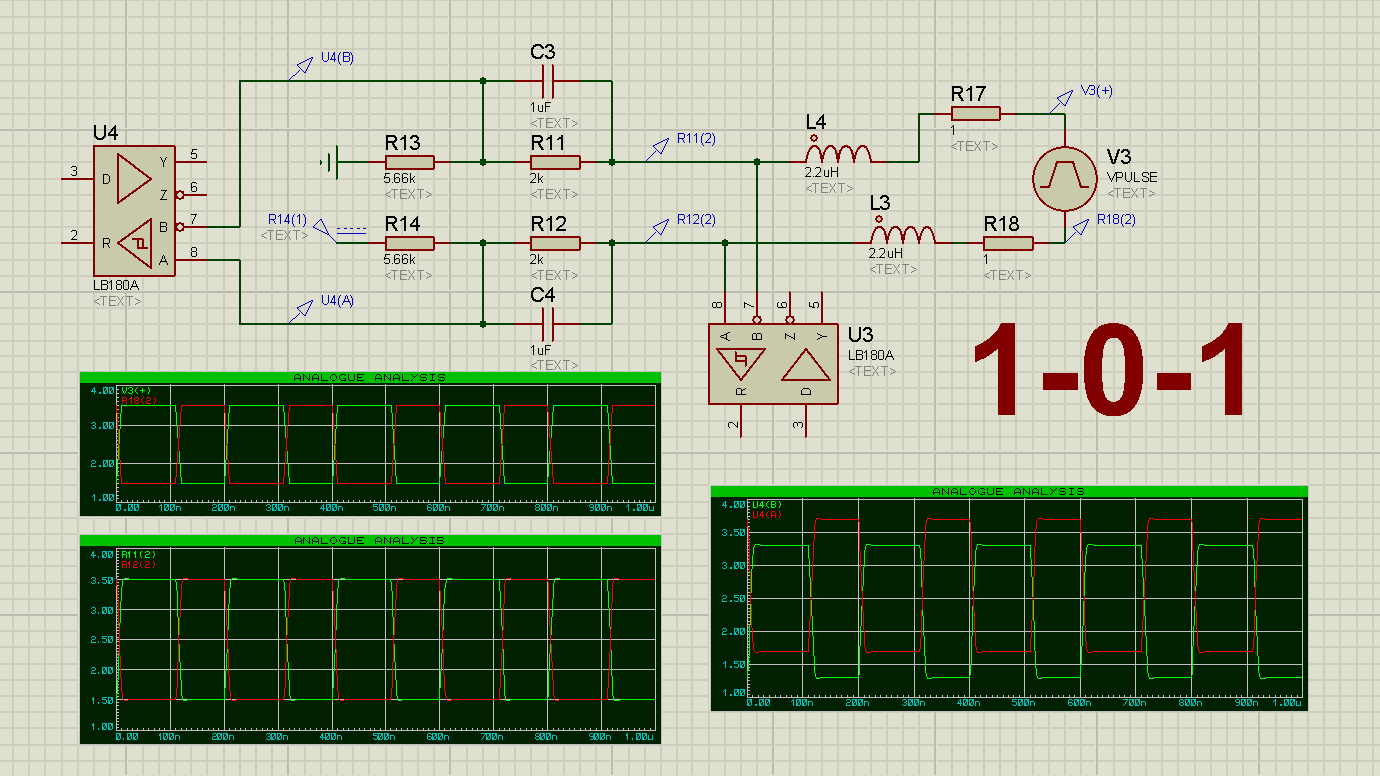This screenshot has height=776, width=1380.
Task: Click the 5.66k value under R13
Action: coord(399,178)
